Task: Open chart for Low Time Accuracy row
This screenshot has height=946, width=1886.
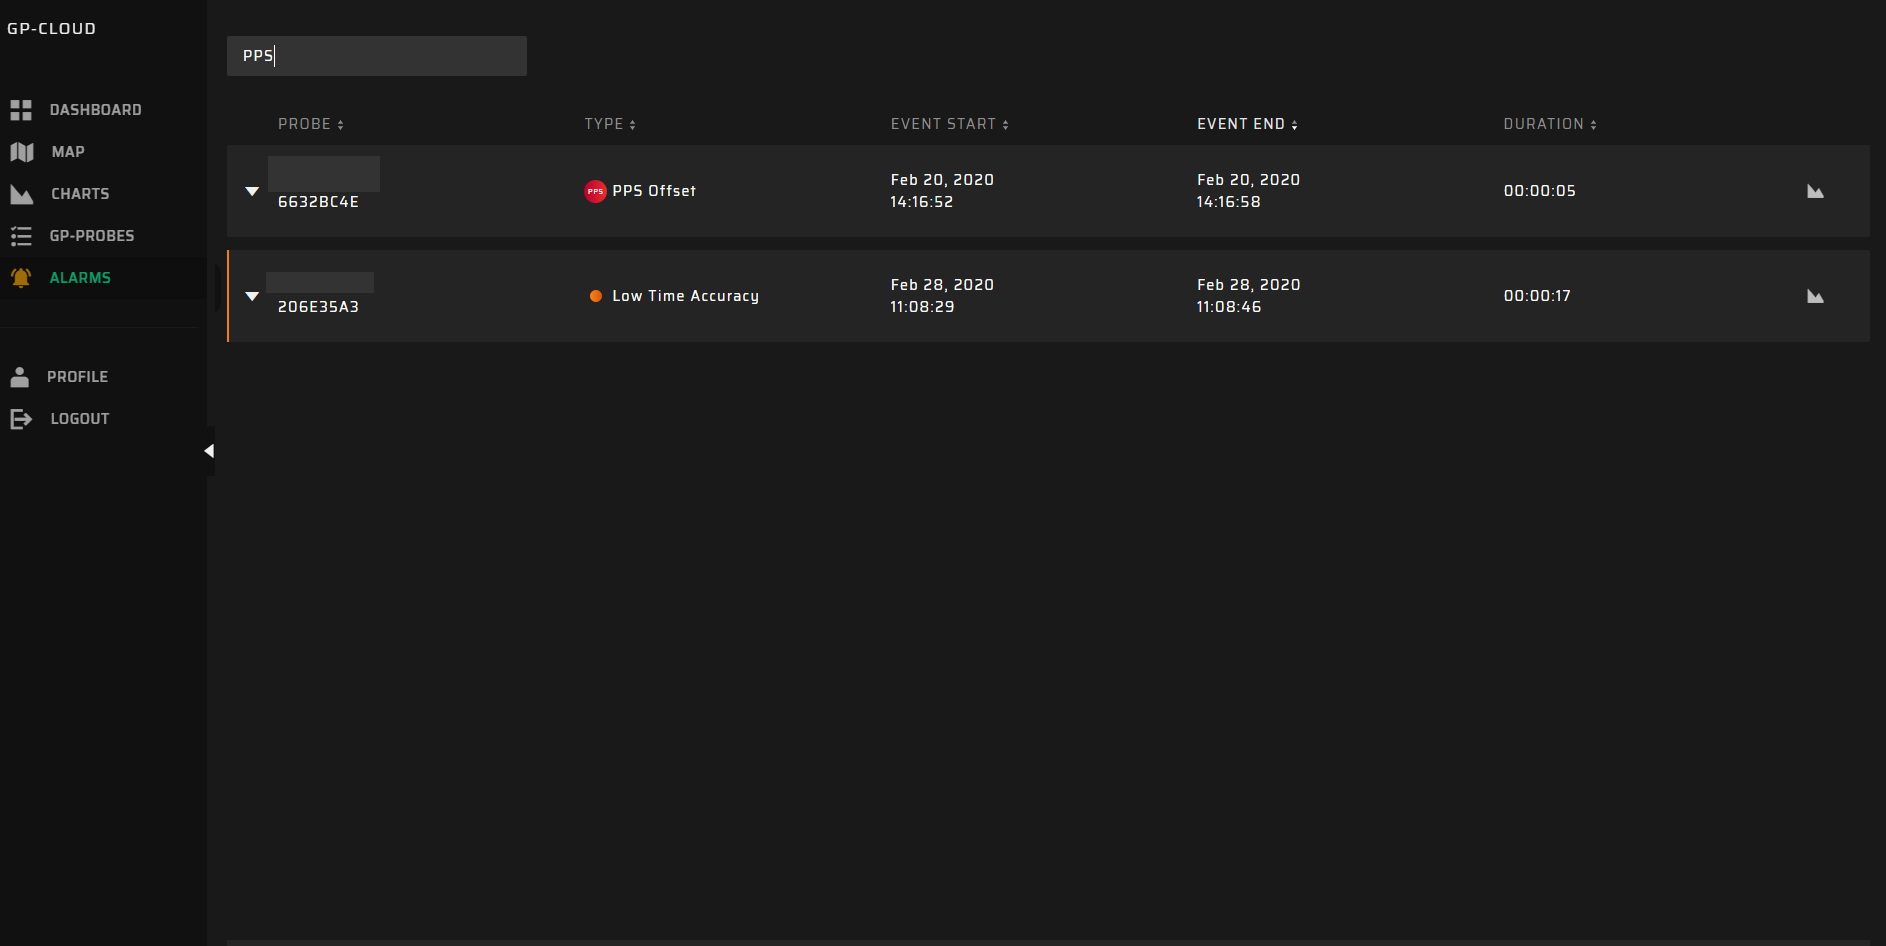Action: [x=1815, y=296]
